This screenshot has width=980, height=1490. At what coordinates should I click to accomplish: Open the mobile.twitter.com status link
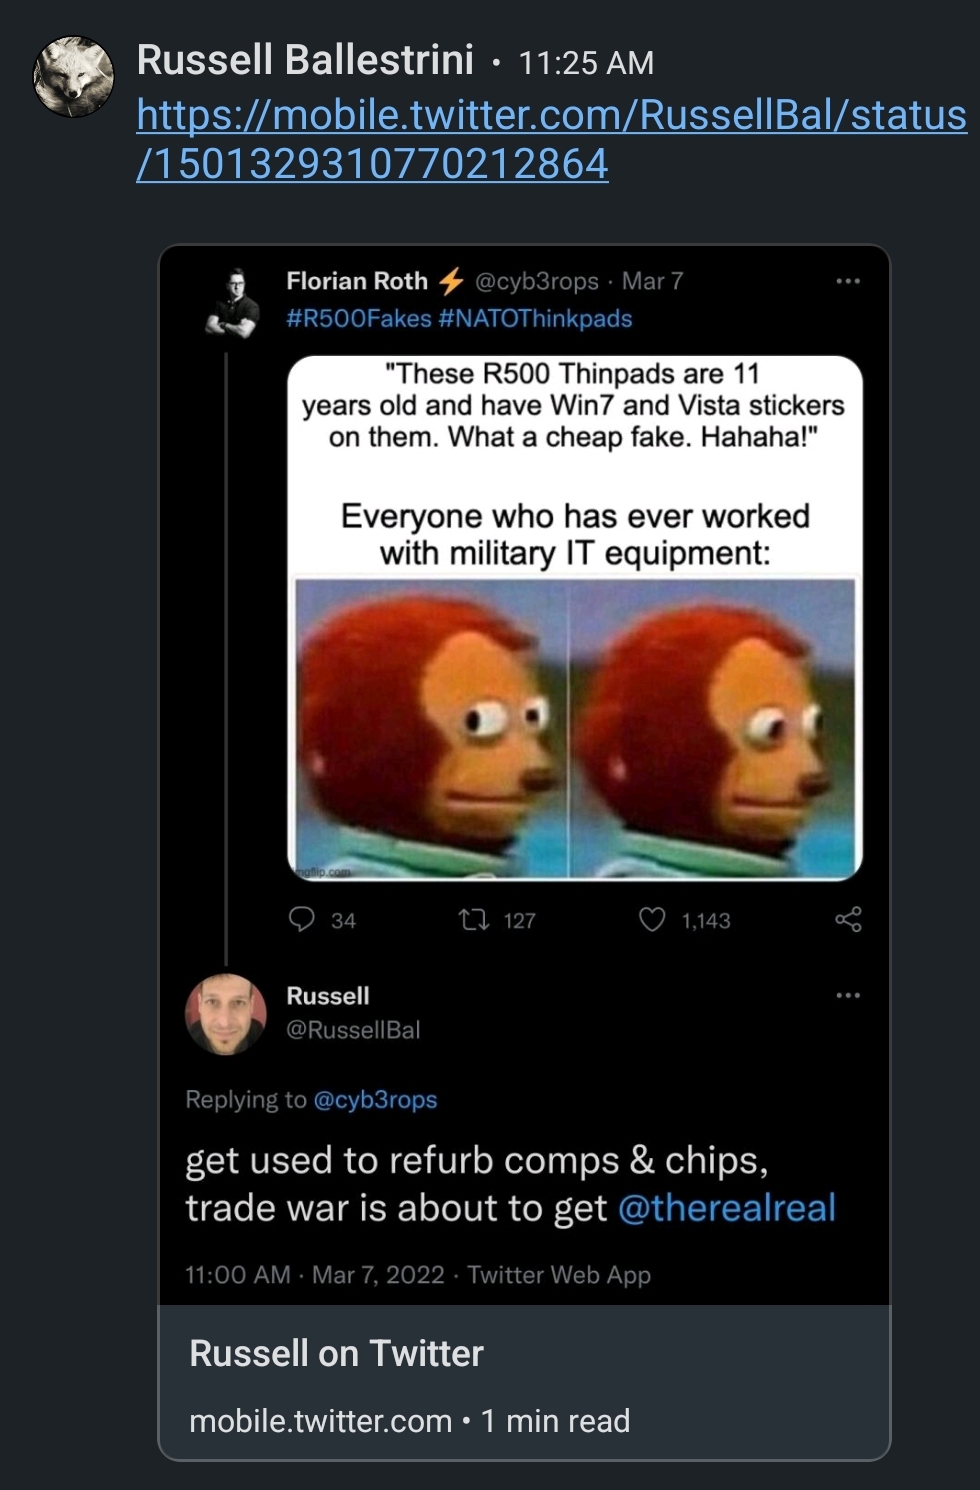[x=551, y=139]
